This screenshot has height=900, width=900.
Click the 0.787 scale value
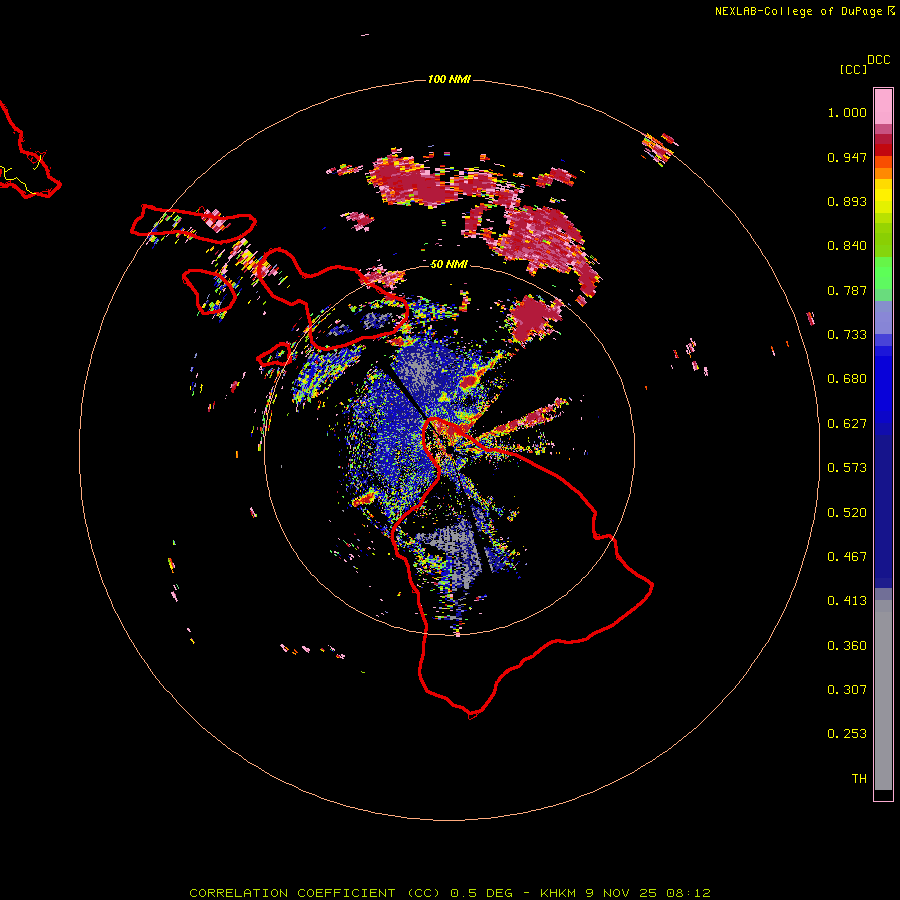pyautogui.click(x=847, y=290)
